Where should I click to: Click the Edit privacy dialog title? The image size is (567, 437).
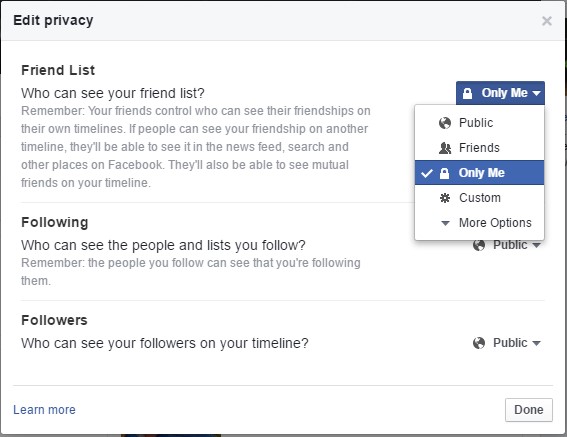pos(53,20)
